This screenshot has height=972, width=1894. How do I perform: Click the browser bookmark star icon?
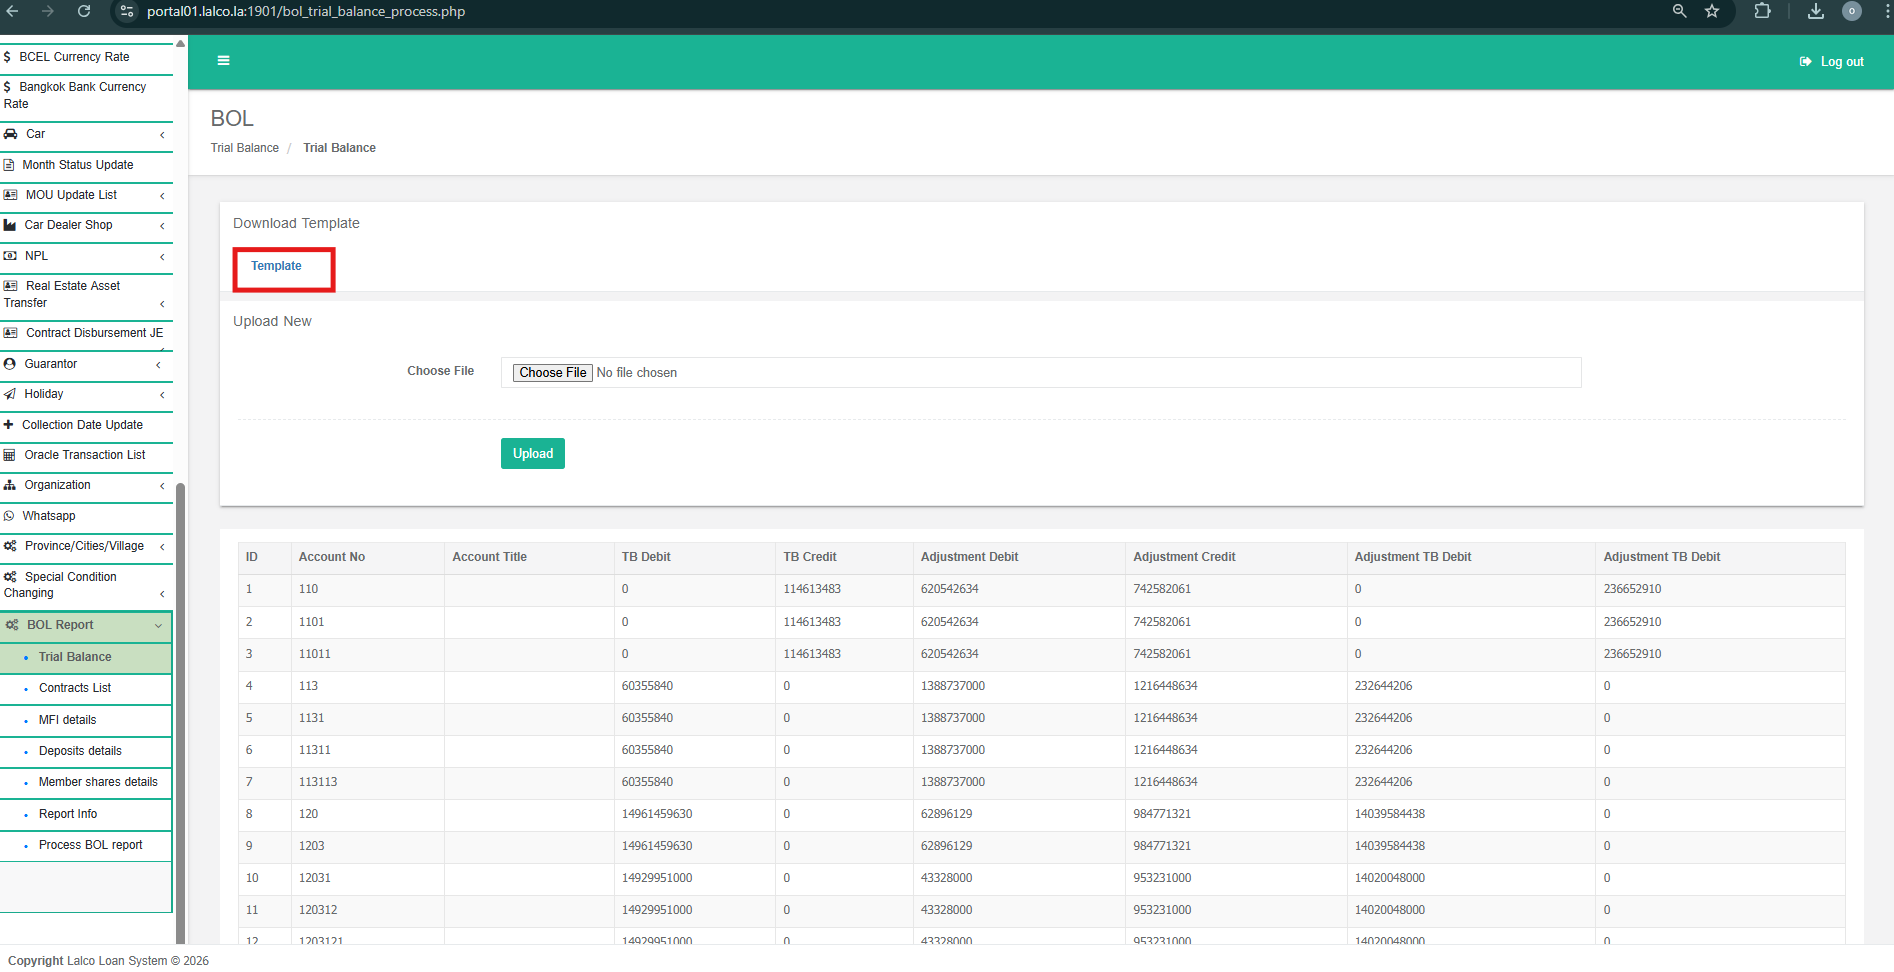pos(1712,11)
